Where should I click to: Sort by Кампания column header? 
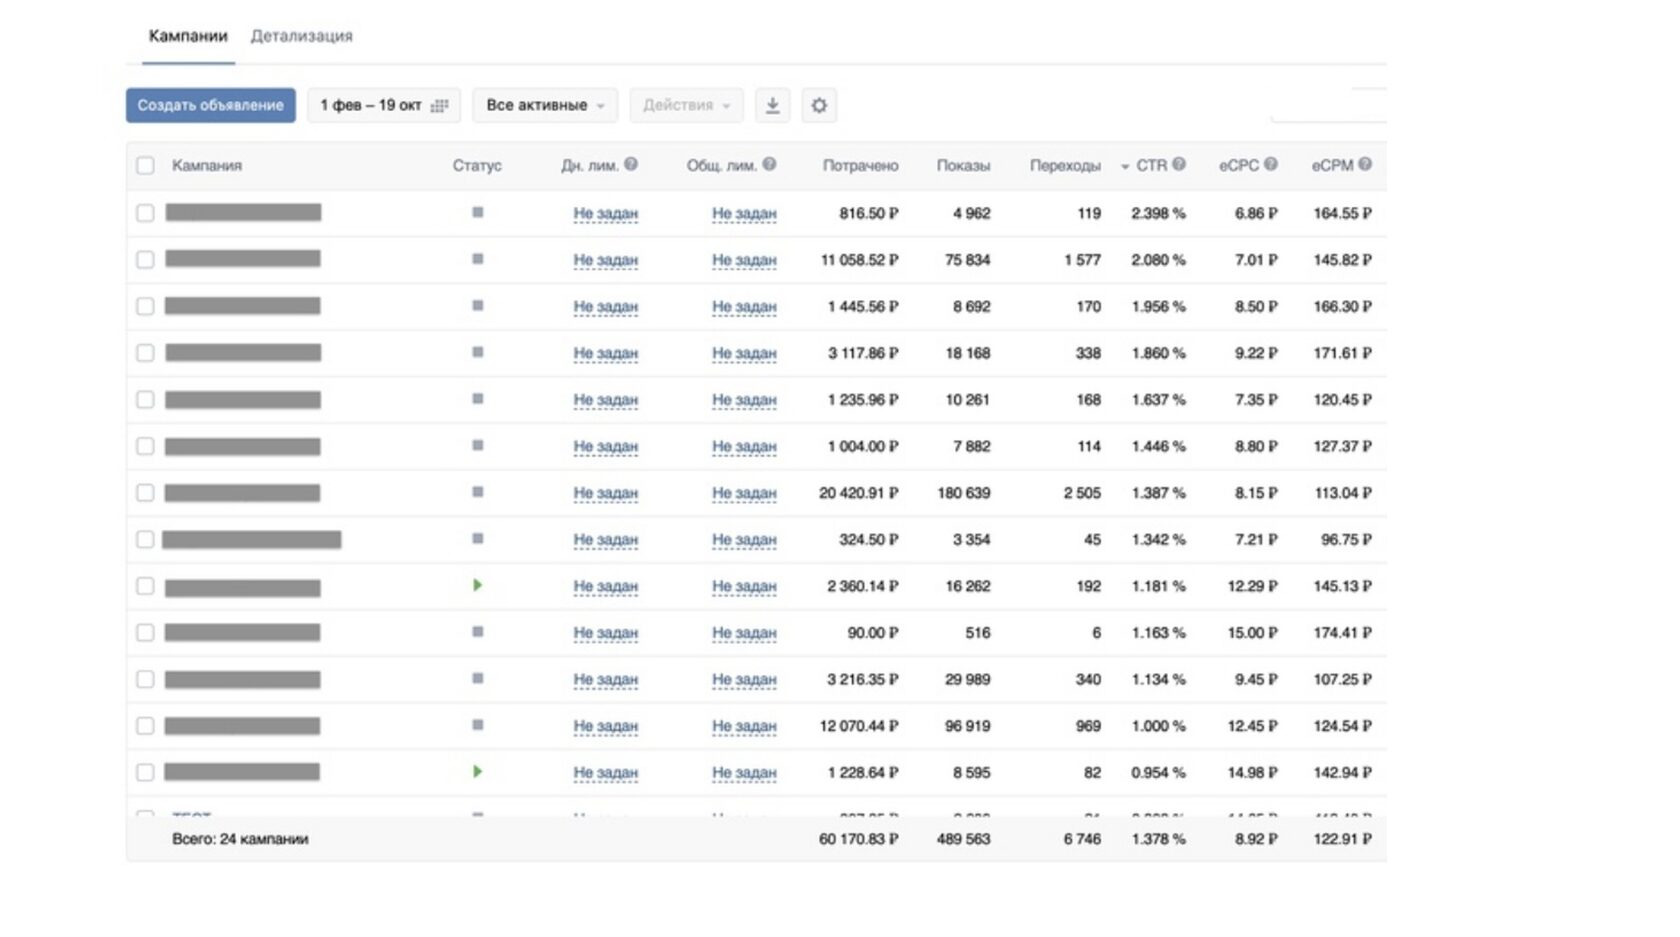point(207,165)
